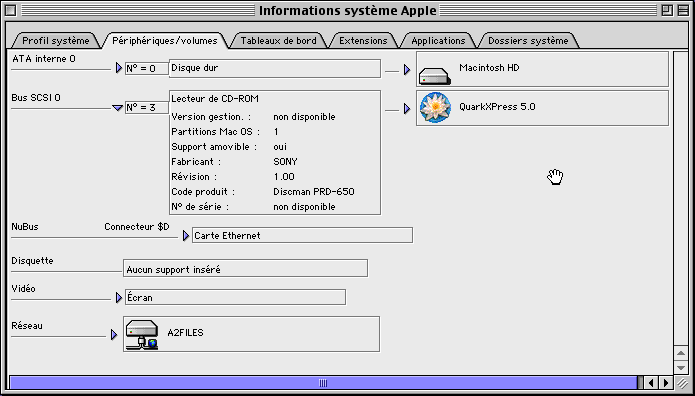This screenshot has height=396, width=695.
Task: Switch to the Applications tab
Action: pyautogui.click(x=438, y=41)
